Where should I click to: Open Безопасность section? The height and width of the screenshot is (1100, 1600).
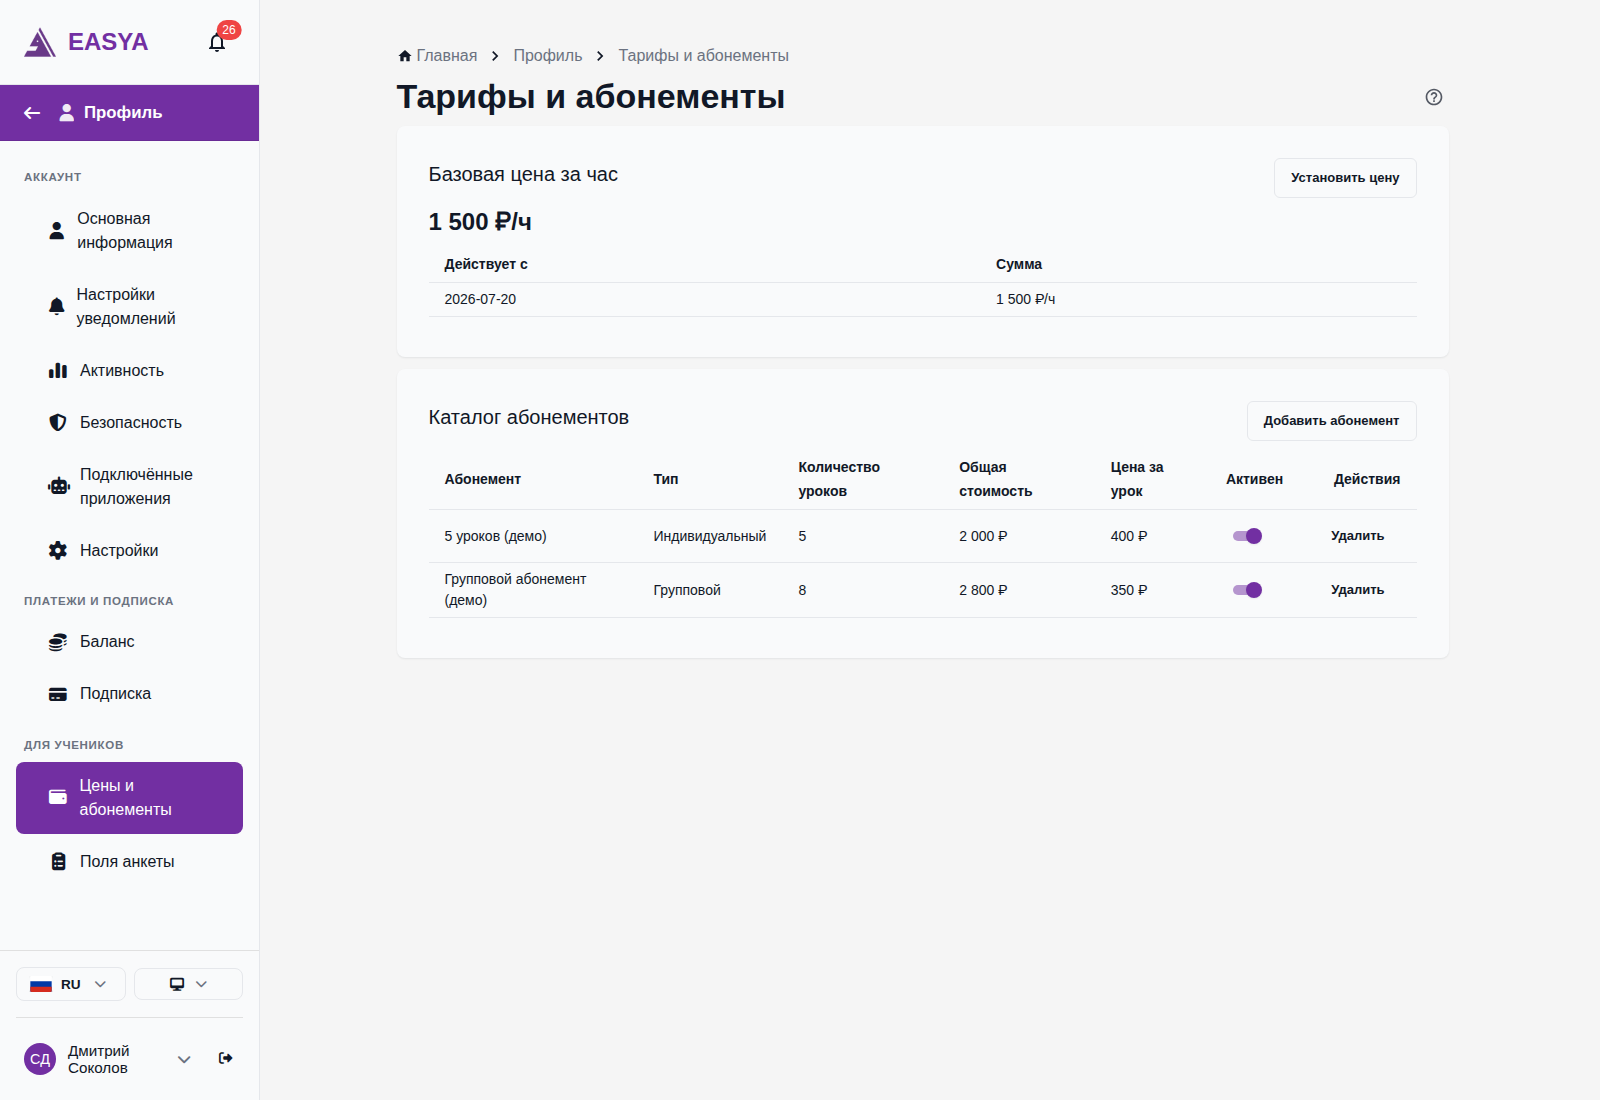pyautogui.click(x=130, y=423)
